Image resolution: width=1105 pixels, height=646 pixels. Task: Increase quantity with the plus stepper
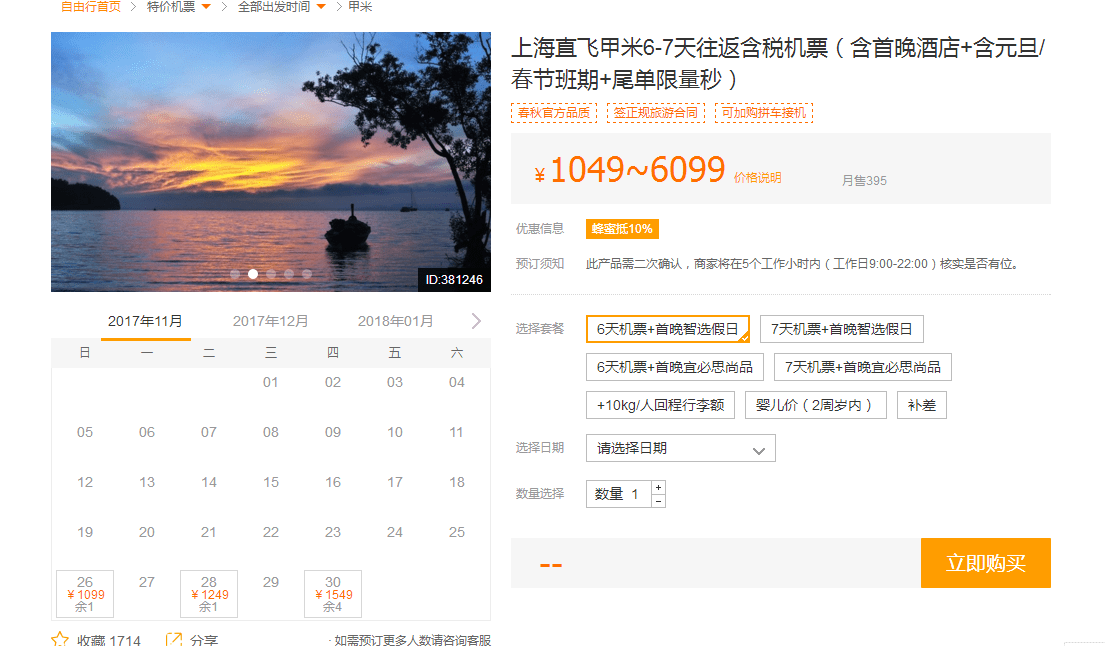tap(658, 487)
